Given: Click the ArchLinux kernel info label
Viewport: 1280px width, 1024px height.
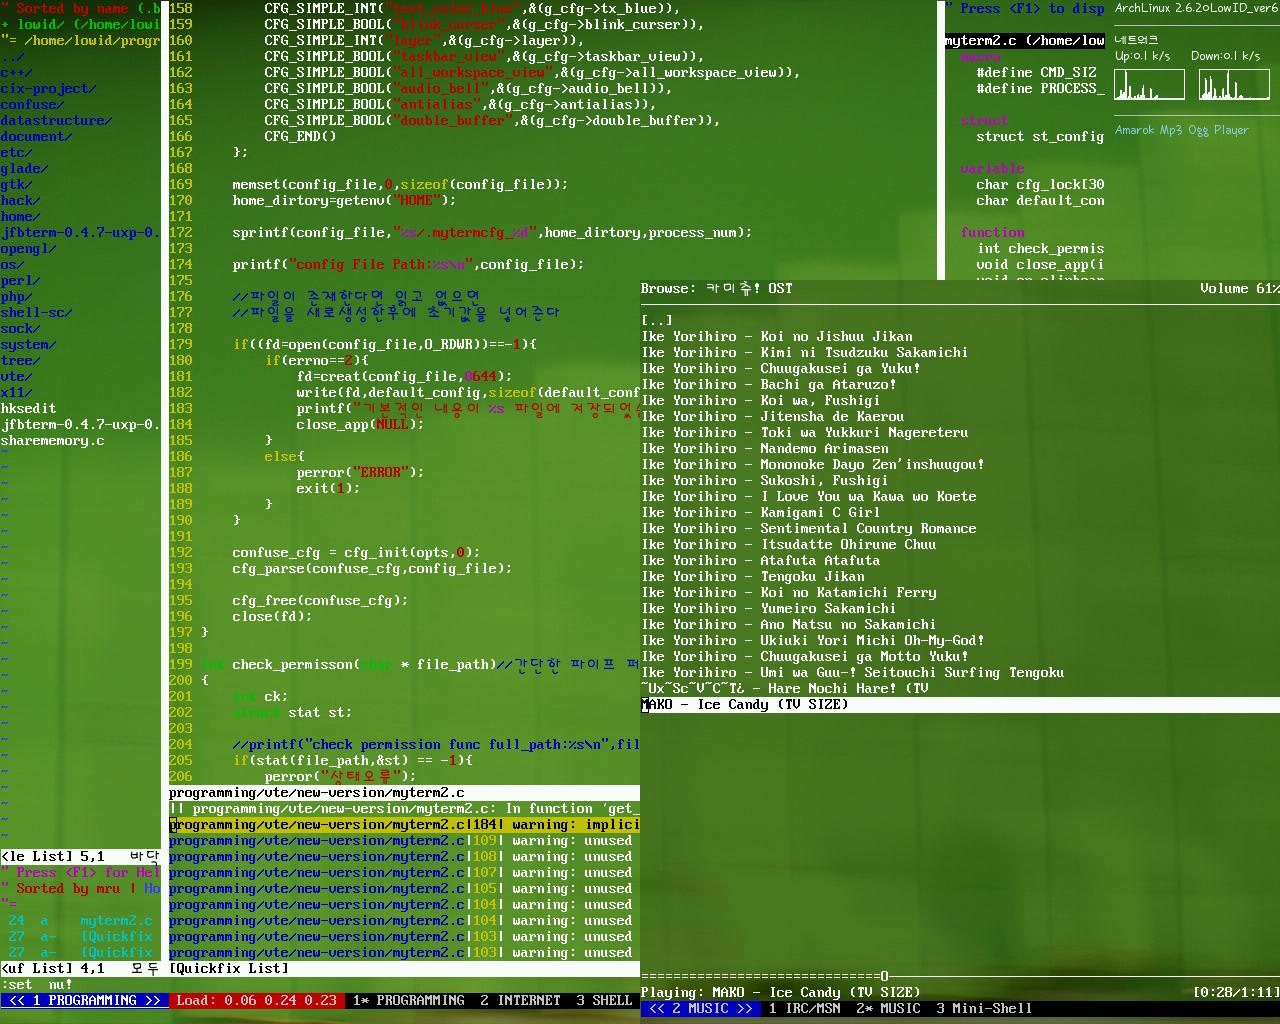Looking at the screenshot, I should [x=1197, y=8].
